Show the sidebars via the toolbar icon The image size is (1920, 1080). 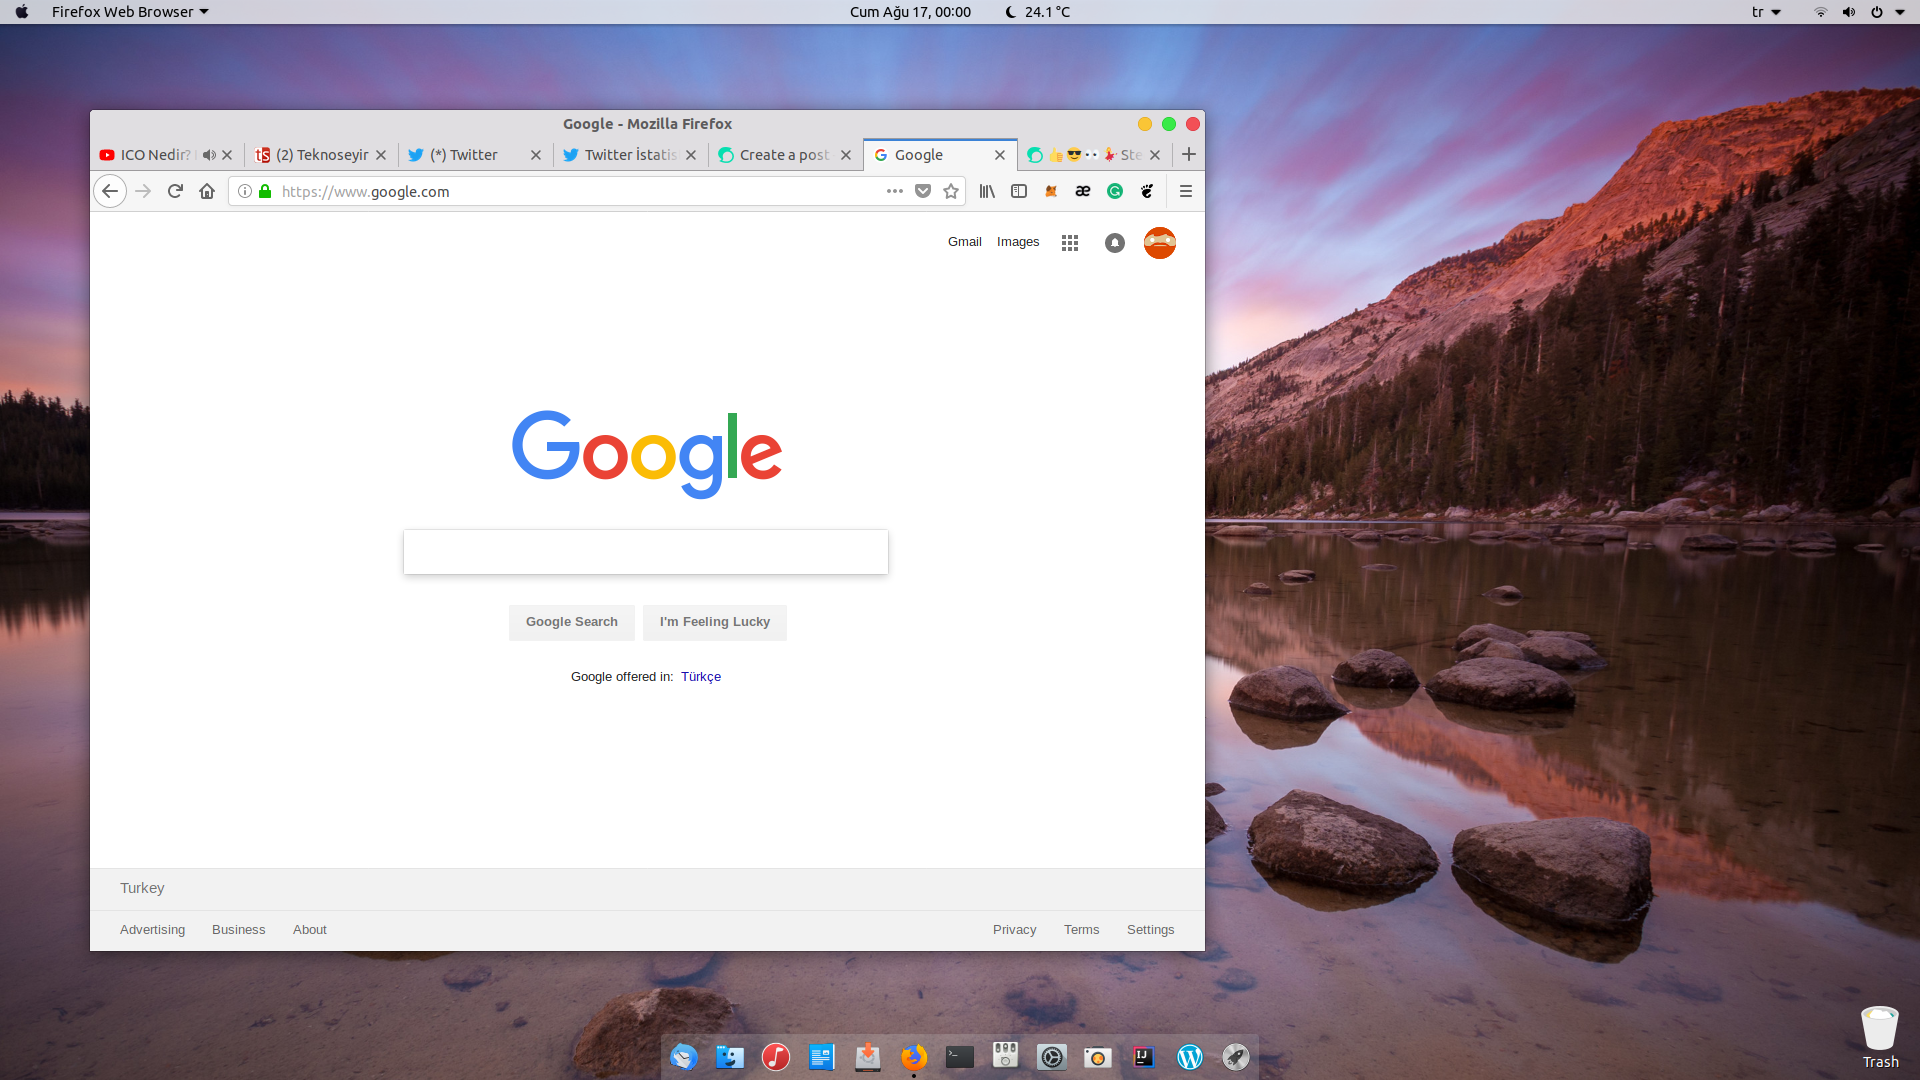(x=1019, y=191)
